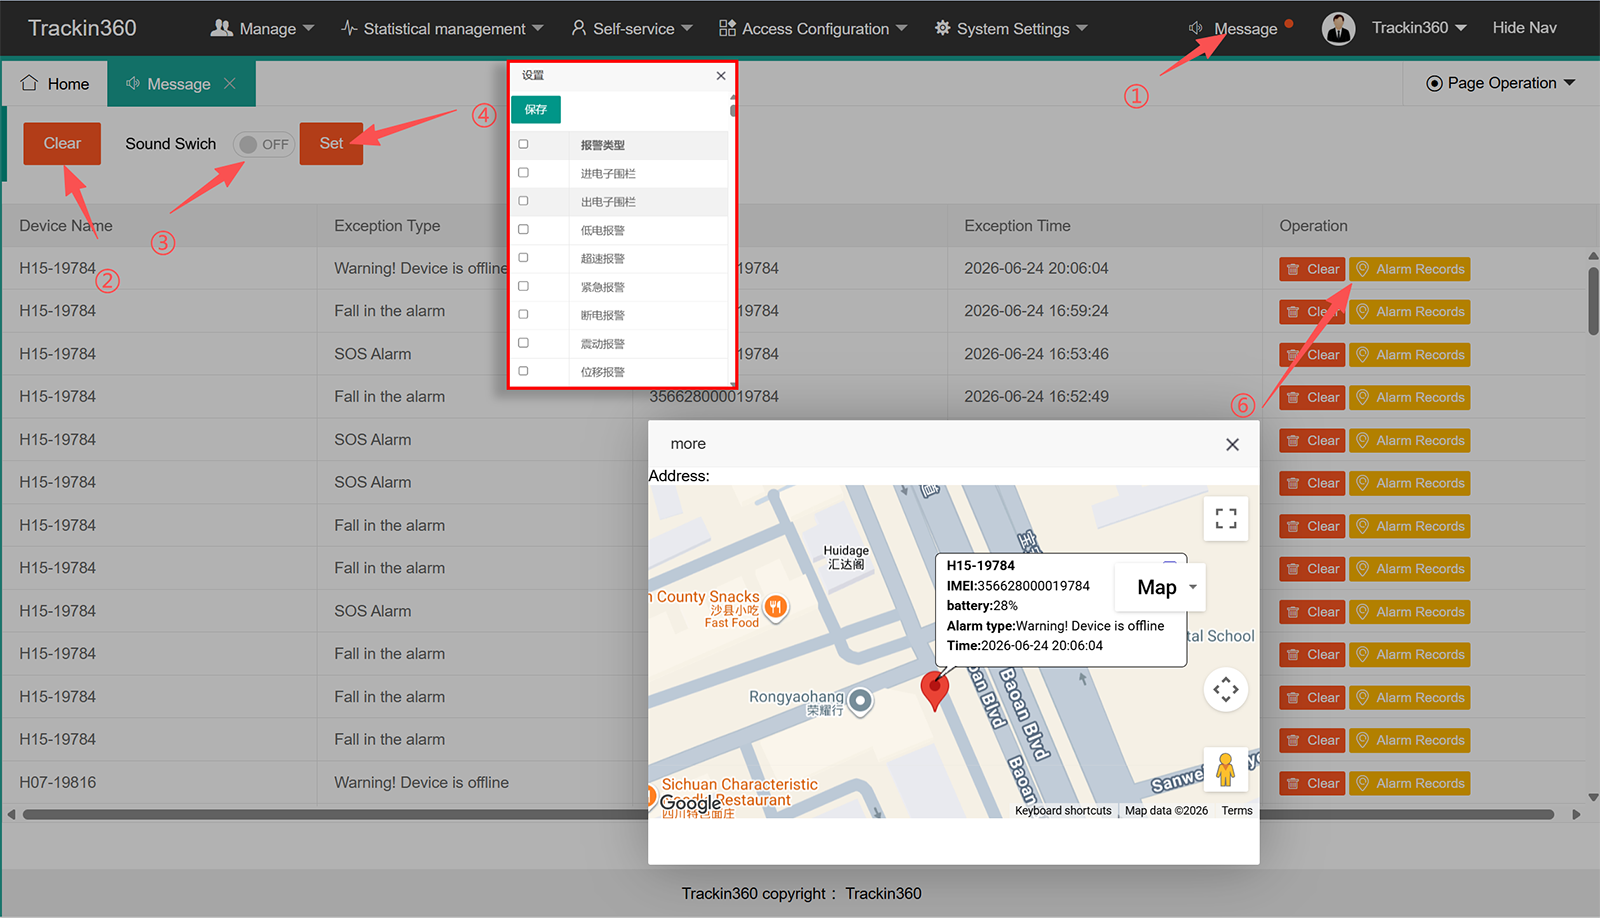The height and width of the screenshot is (918, 1600).
Task: Close the 设置 settings dialog
Action: click(721, 76)
